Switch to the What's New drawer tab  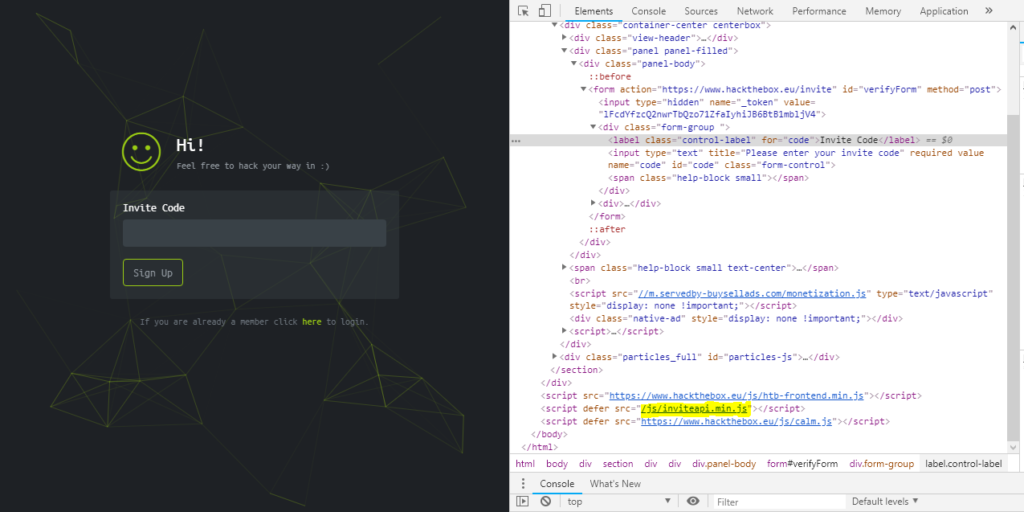point(615,484)
